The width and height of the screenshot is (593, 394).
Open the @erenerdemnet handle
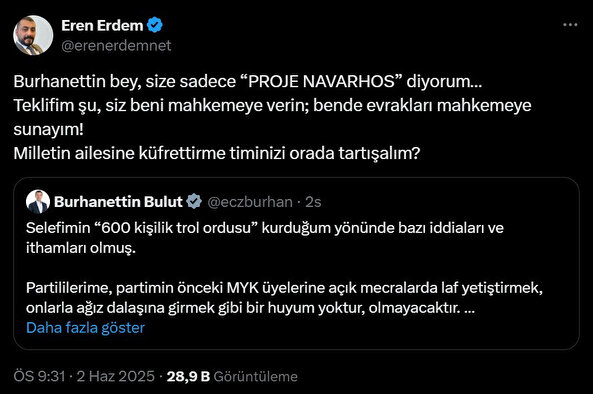click(116, 46)
